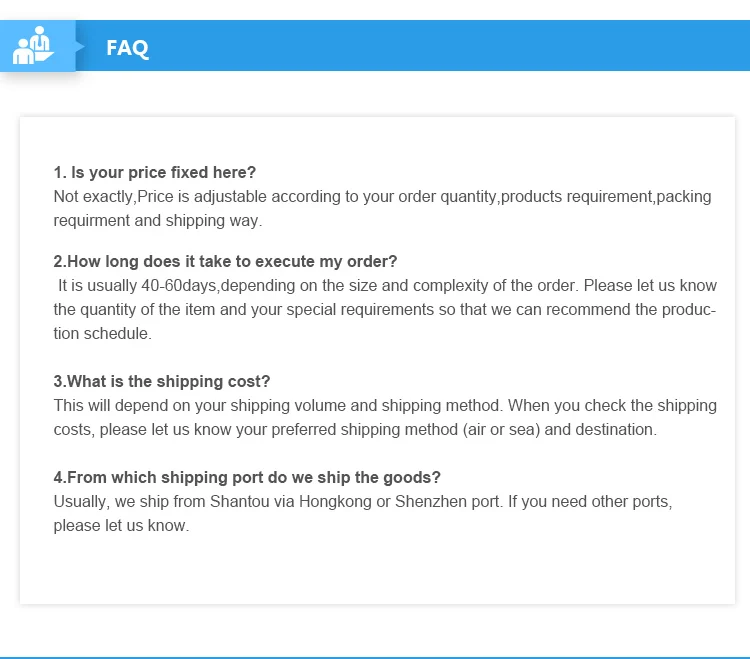This screenshot has width=750, height=659.
Task: Click the "requirment and shipping way." line
Action: [157, 220]
